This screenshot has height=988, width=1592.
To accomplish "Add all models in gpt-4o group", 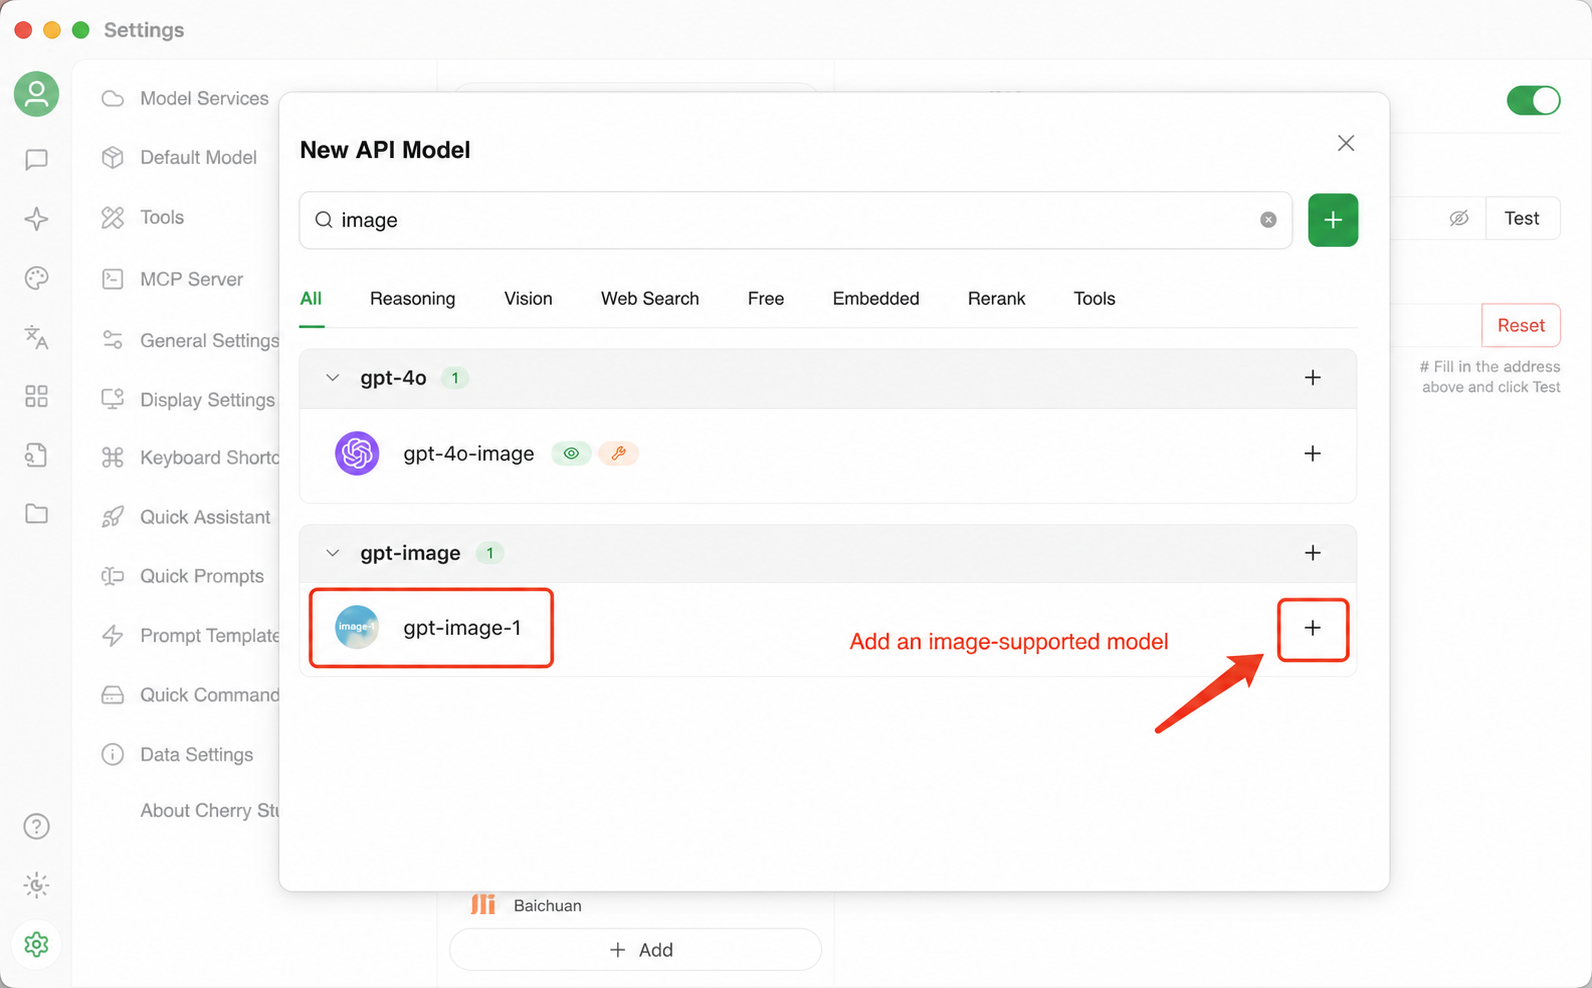I will [x=1313, y=378].
